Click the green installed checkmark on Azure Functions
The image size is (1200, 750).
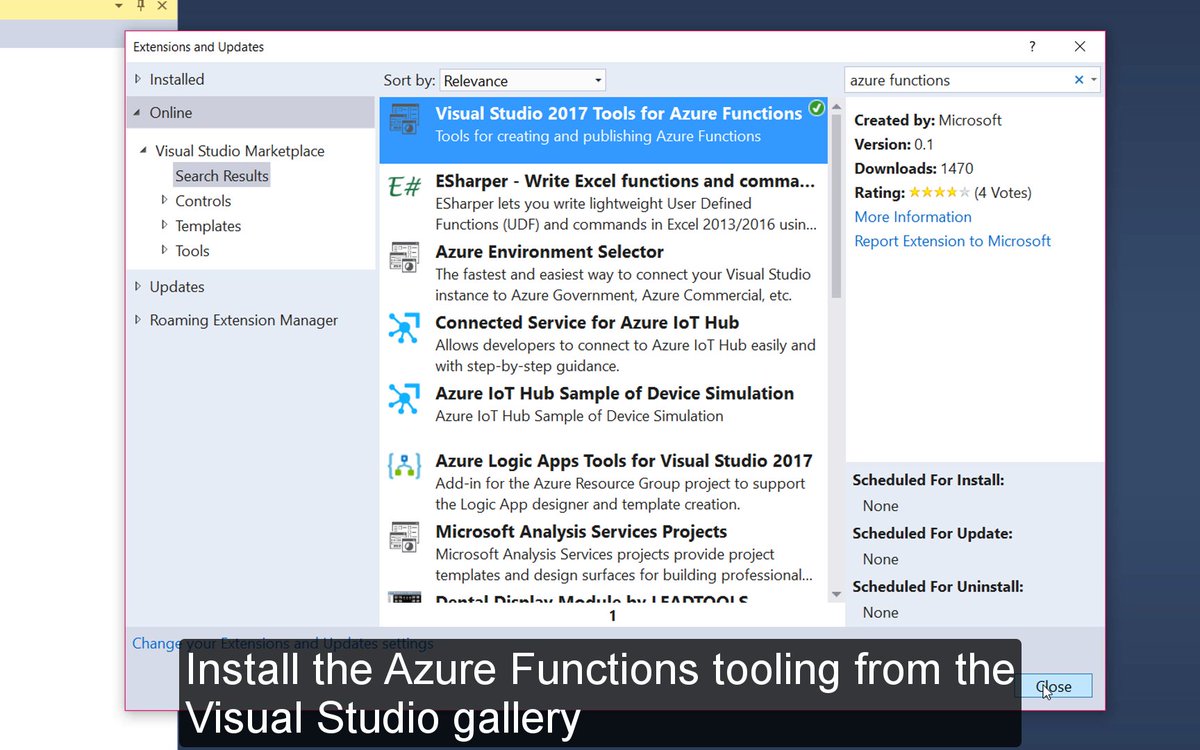pos(817,108)
